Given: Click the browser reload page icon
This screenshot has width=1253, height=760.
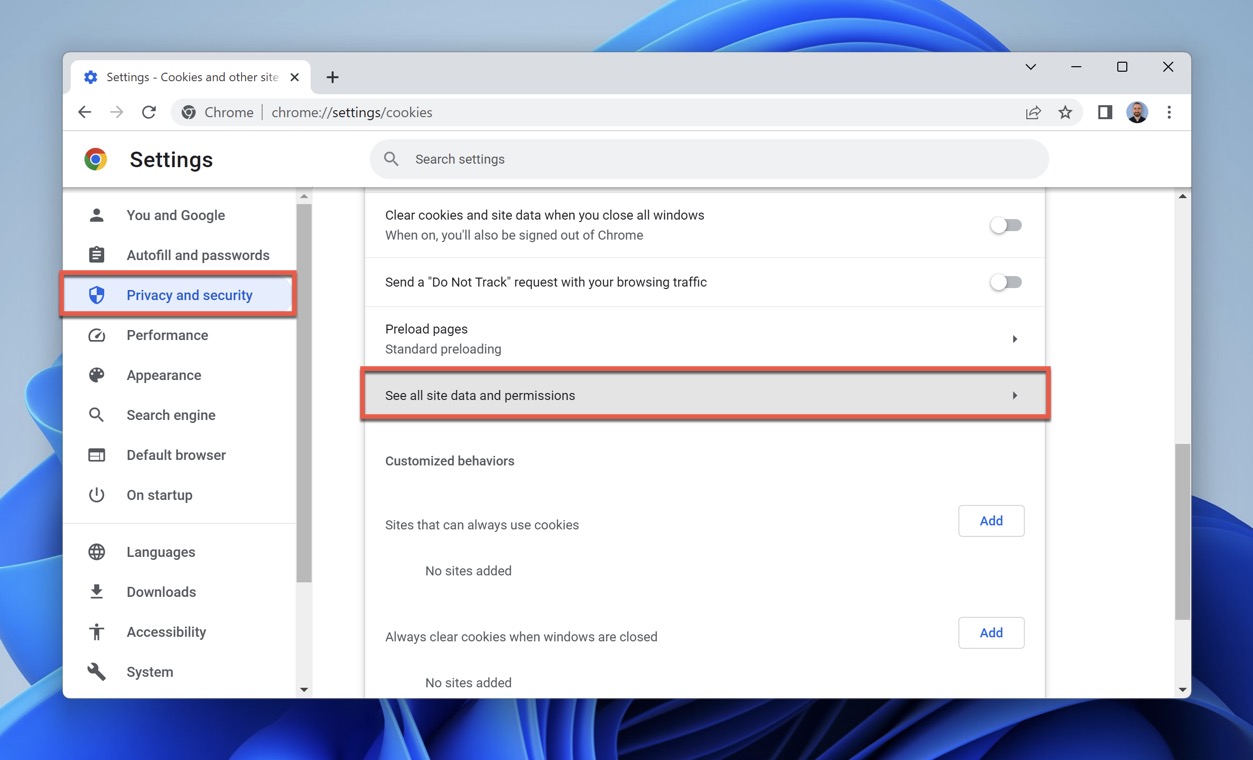Looking at the screenshot, I should (x=149, y=113).
